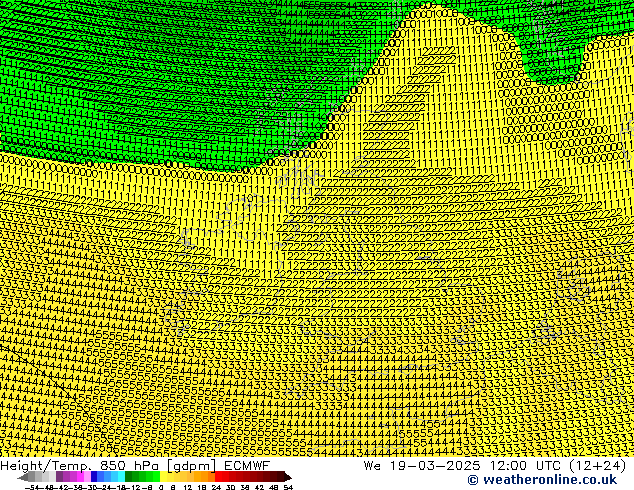Click the 30 label on the color scale
Screen dimensions: 634x490
pos(230,488)
